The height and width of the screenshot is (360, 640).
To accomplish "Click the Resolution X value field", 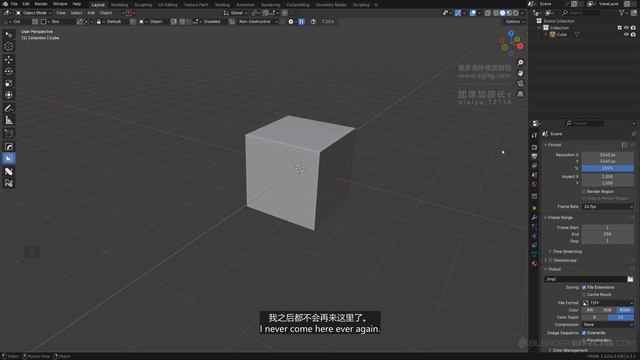I will click(608, 155).
